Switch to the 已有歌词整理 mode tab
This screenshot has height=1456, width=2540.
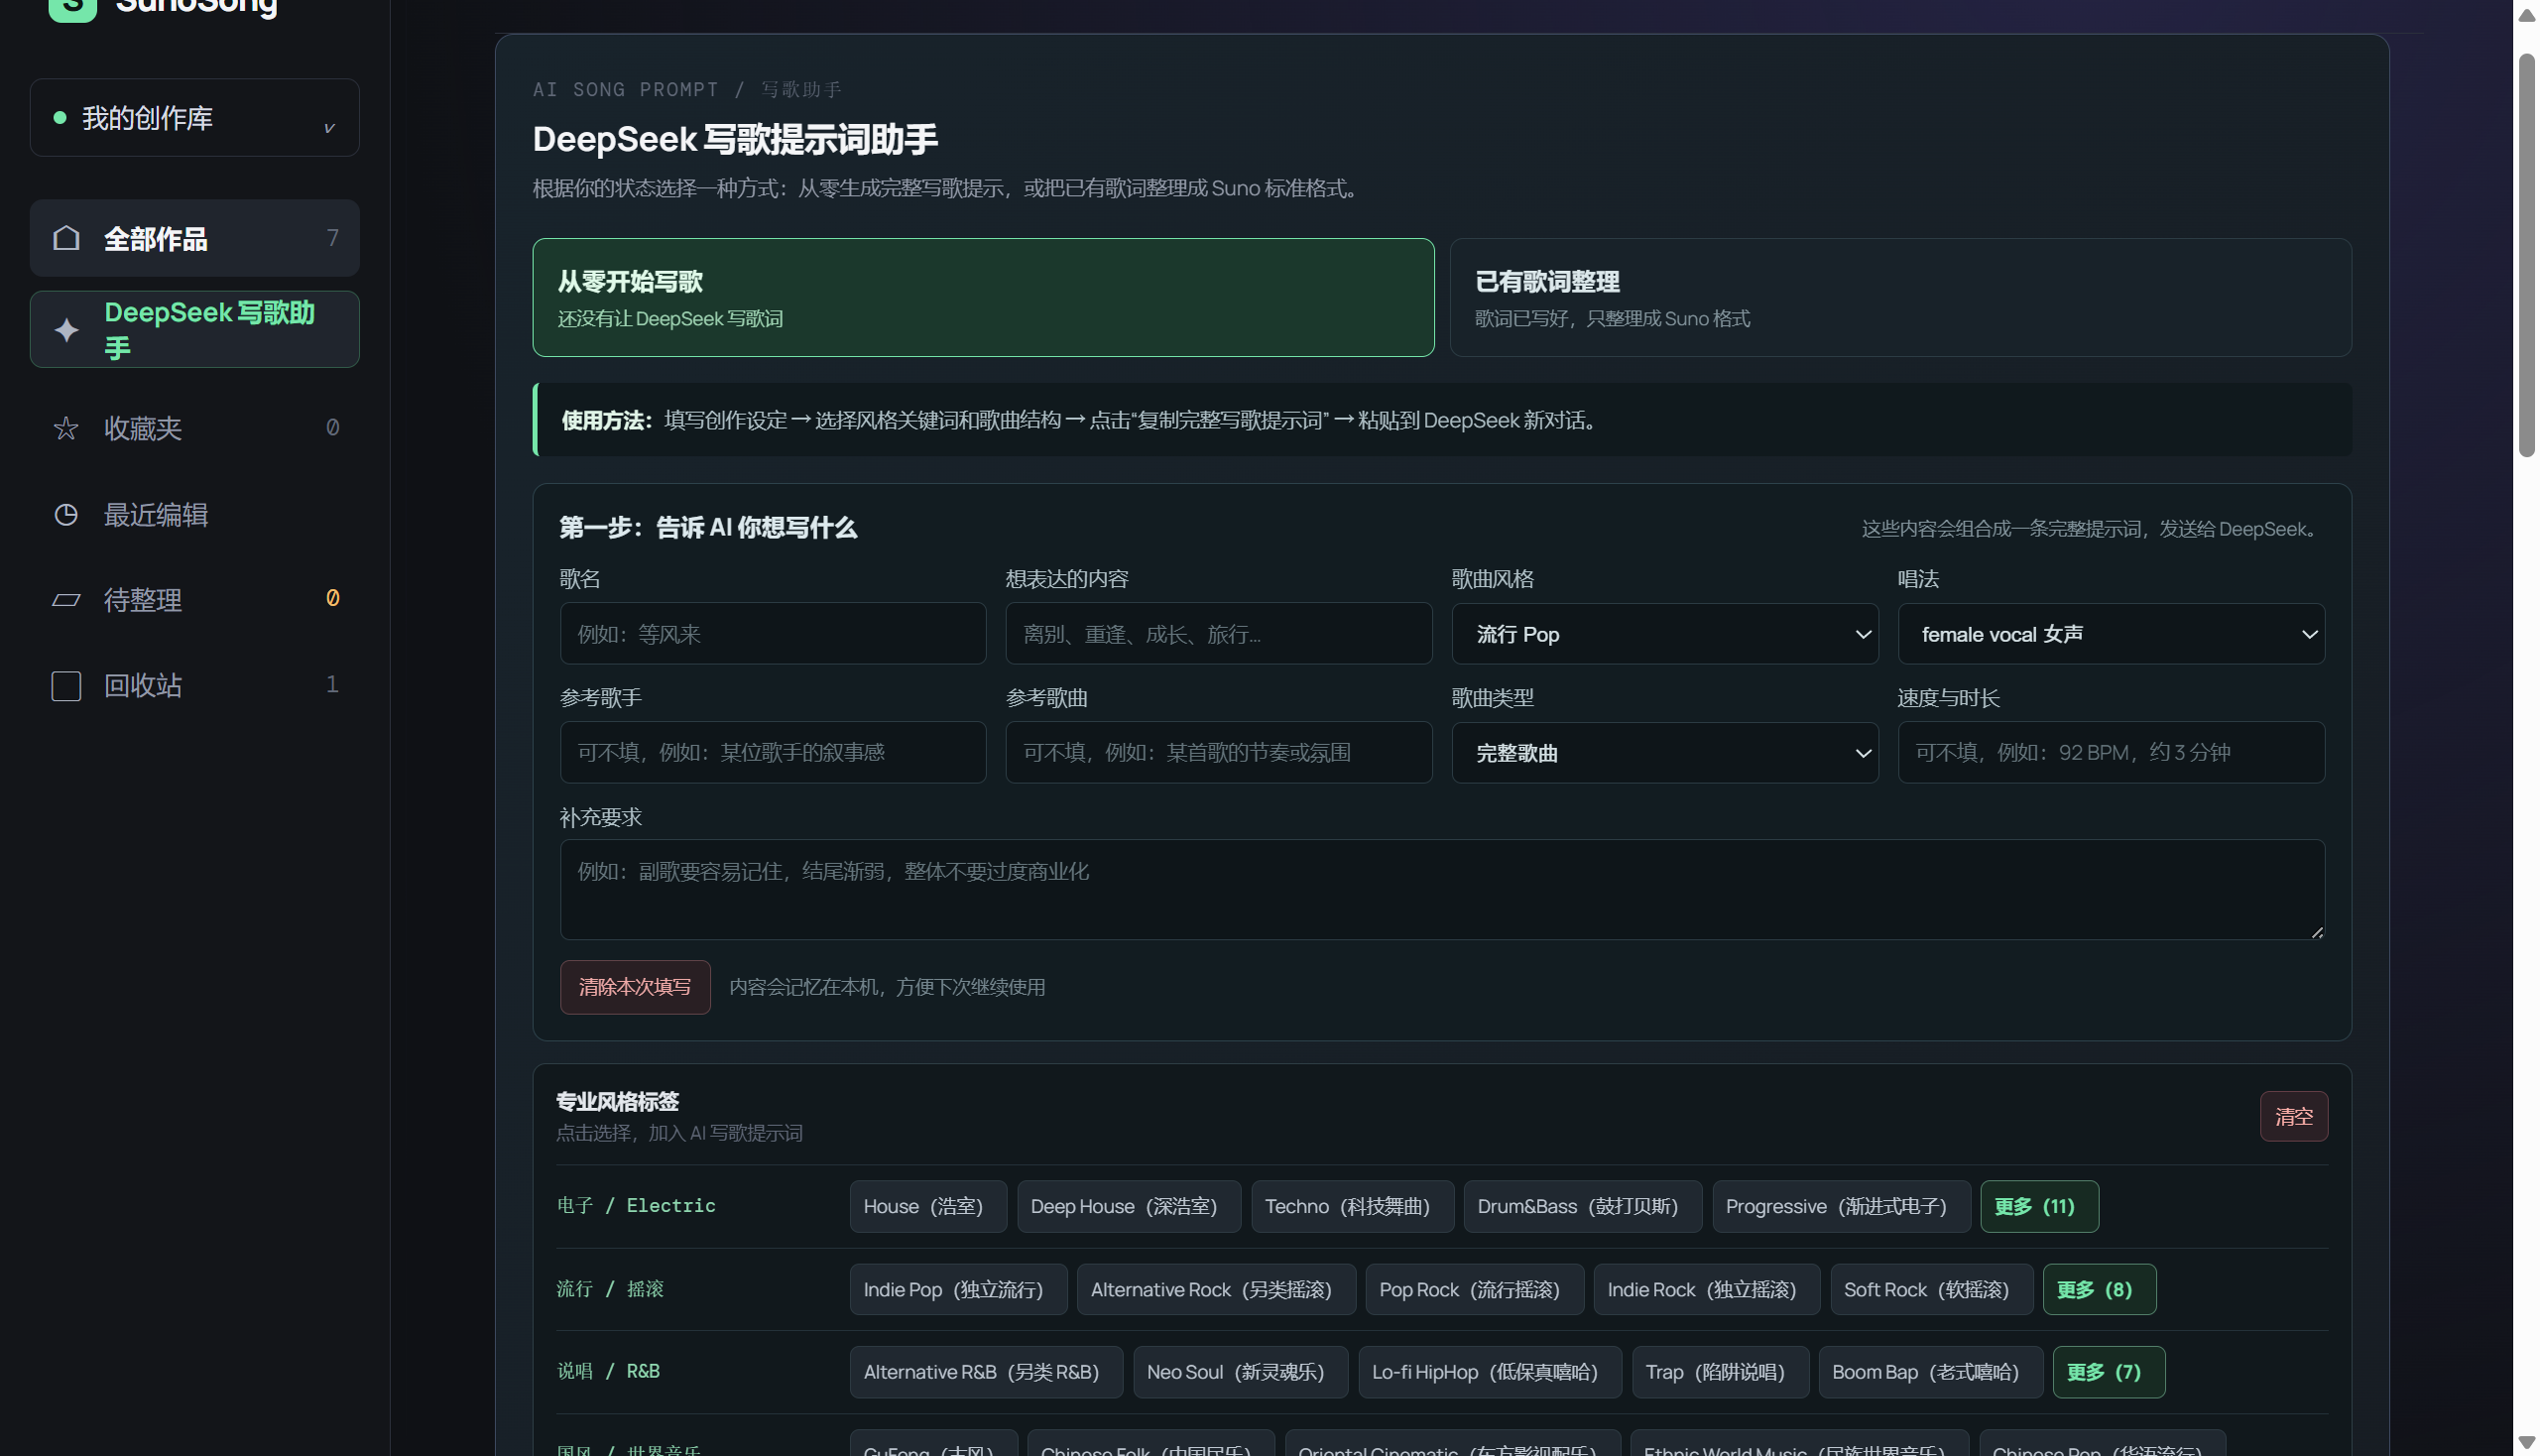[x=1903, y=297]
